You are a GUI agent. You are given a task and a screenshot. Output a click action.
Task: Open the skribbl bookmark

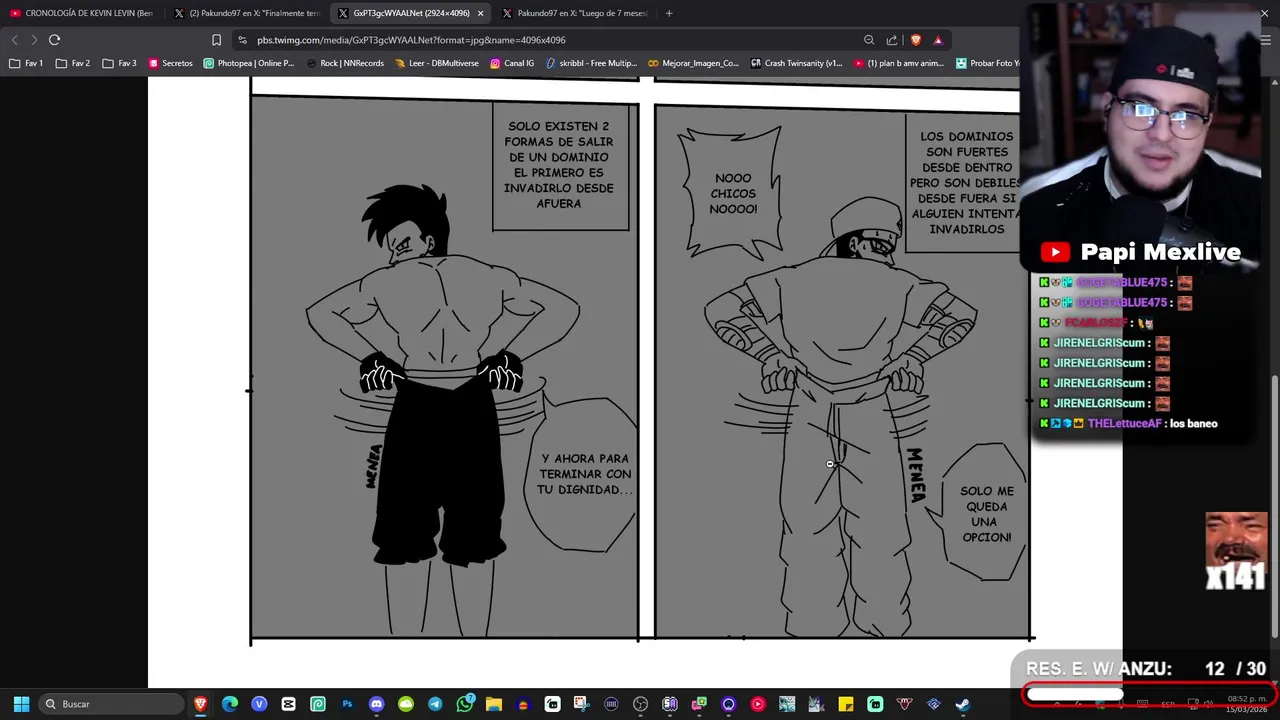(591, 63)
